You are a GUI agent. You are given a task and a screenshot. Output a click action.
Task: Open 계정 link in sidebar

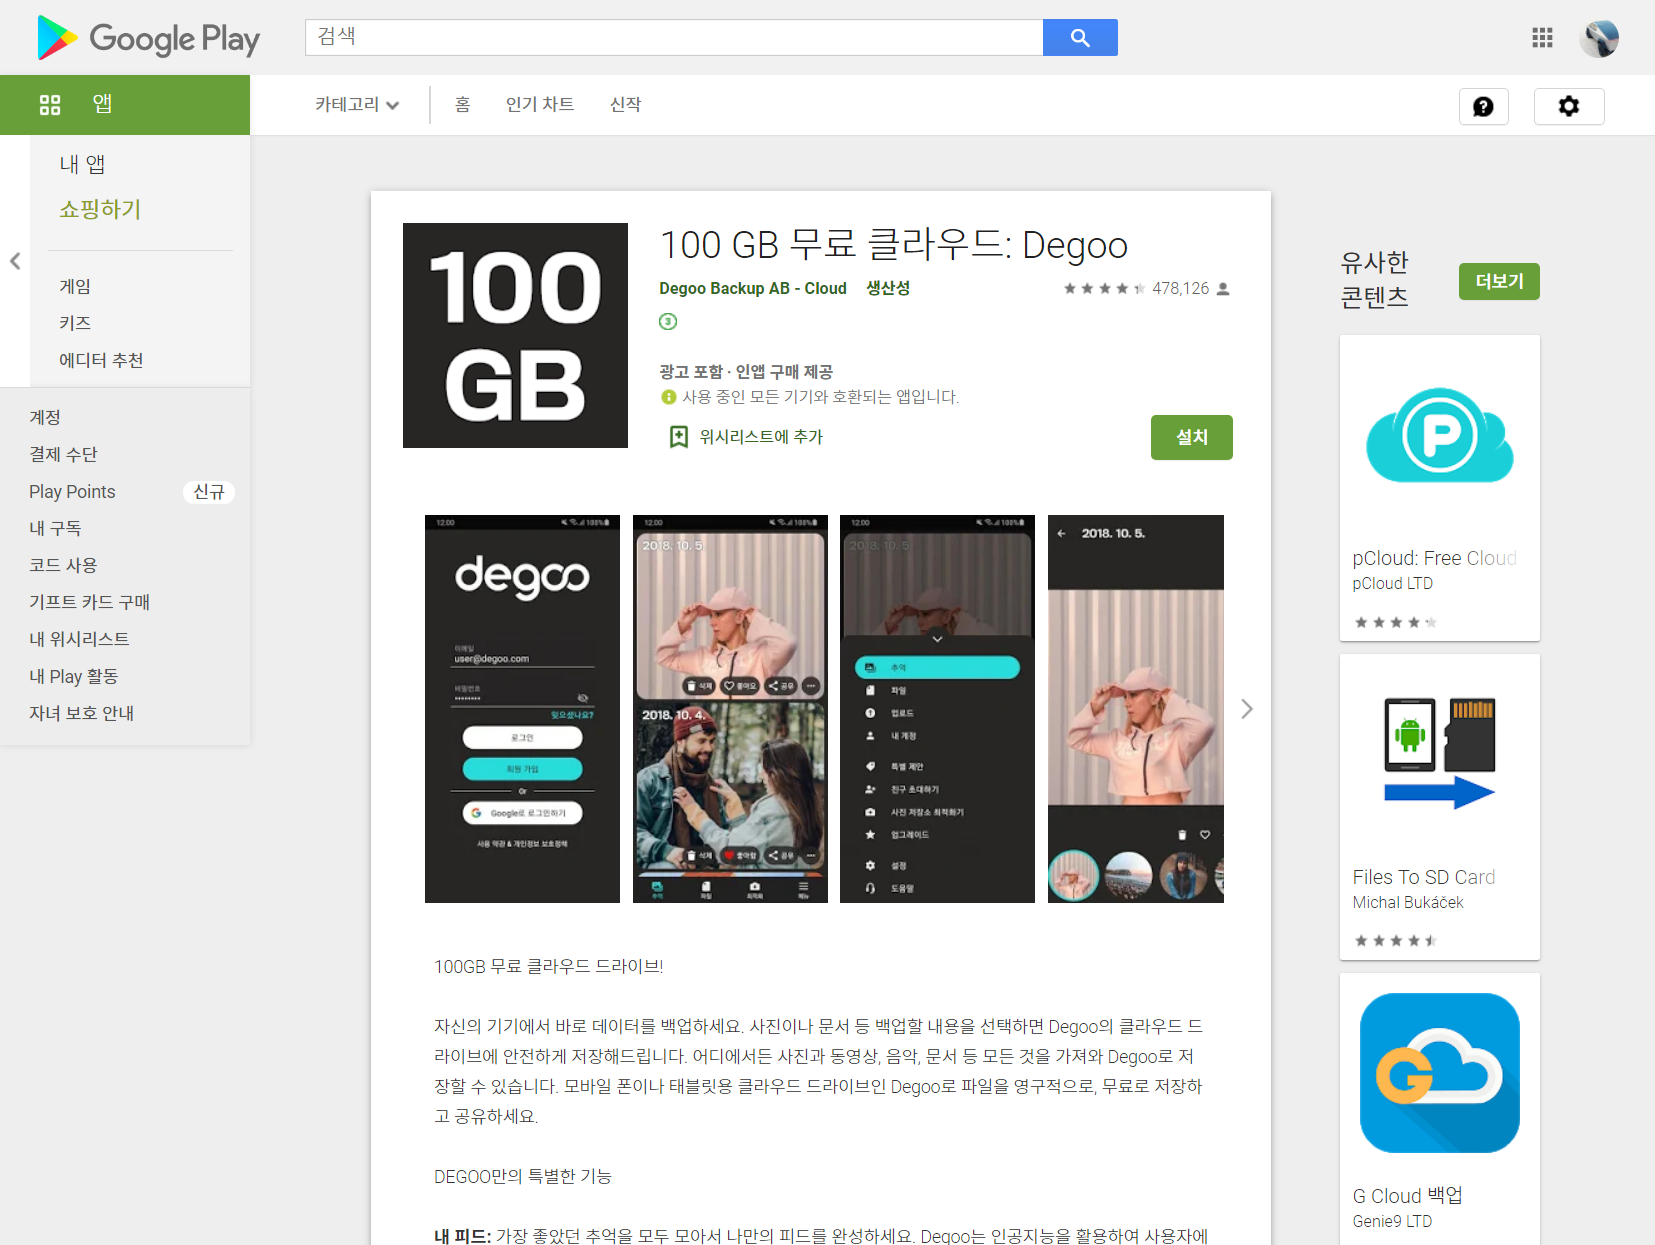point(45,417)
